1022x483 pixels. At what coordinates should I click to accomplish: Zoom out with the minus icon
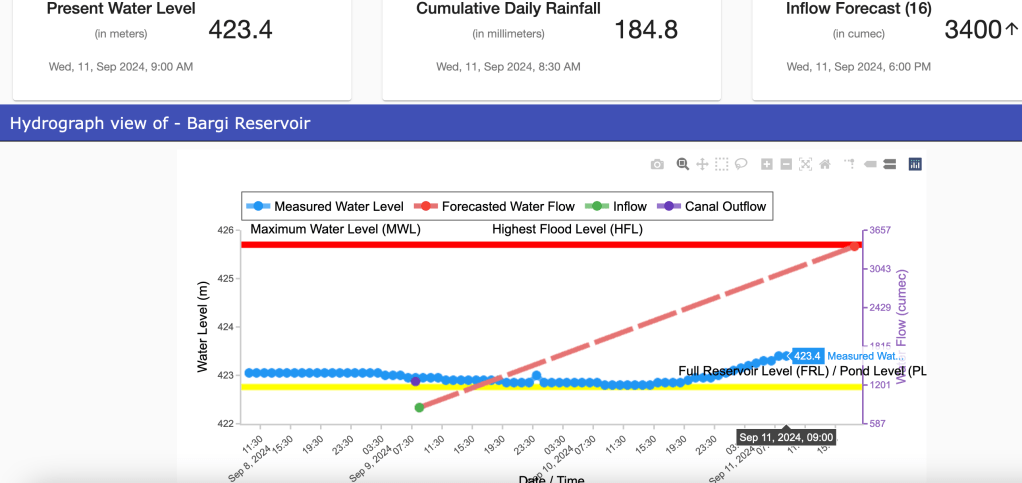(786, 164)
